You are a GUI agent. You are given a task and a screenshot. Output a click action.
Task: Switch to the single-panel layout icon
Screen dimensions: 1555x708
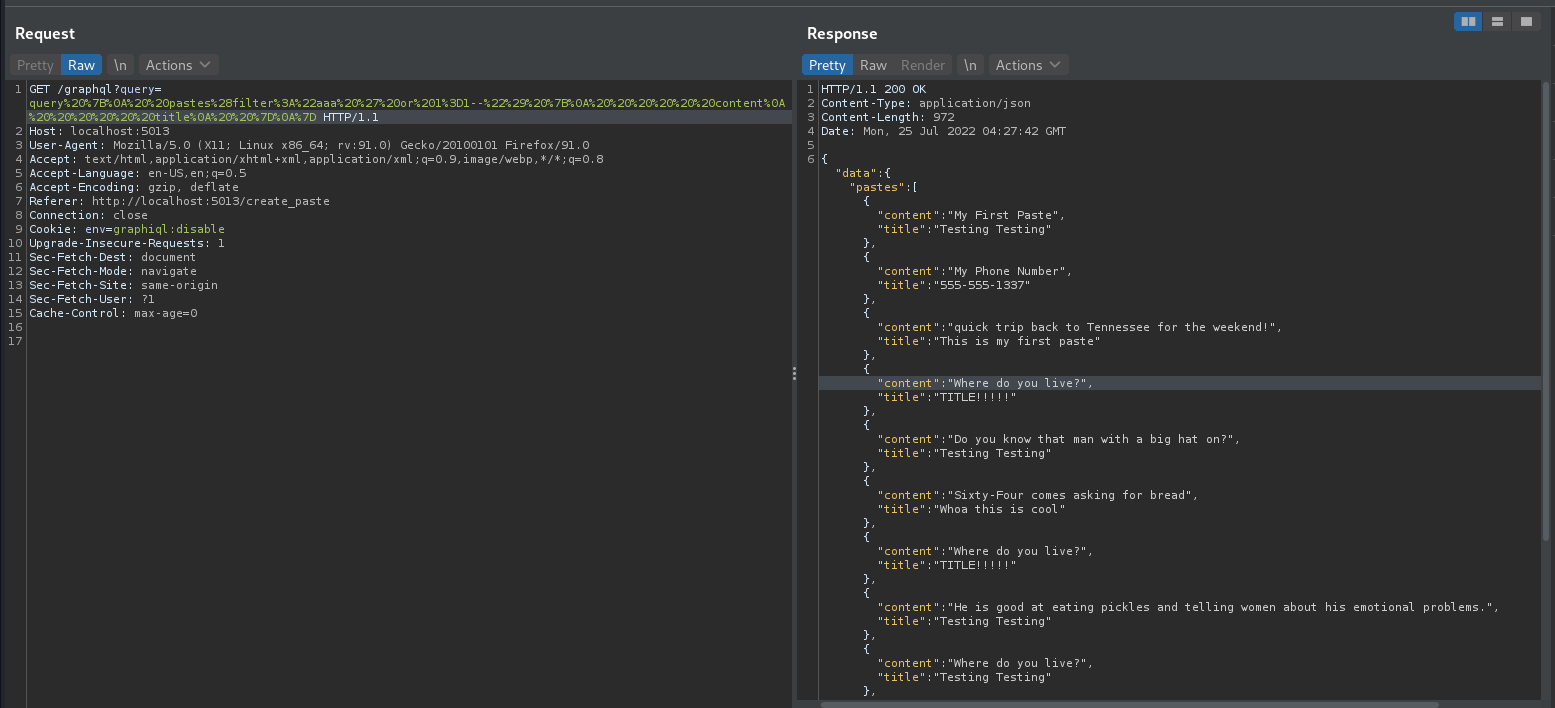(1526, 21)
